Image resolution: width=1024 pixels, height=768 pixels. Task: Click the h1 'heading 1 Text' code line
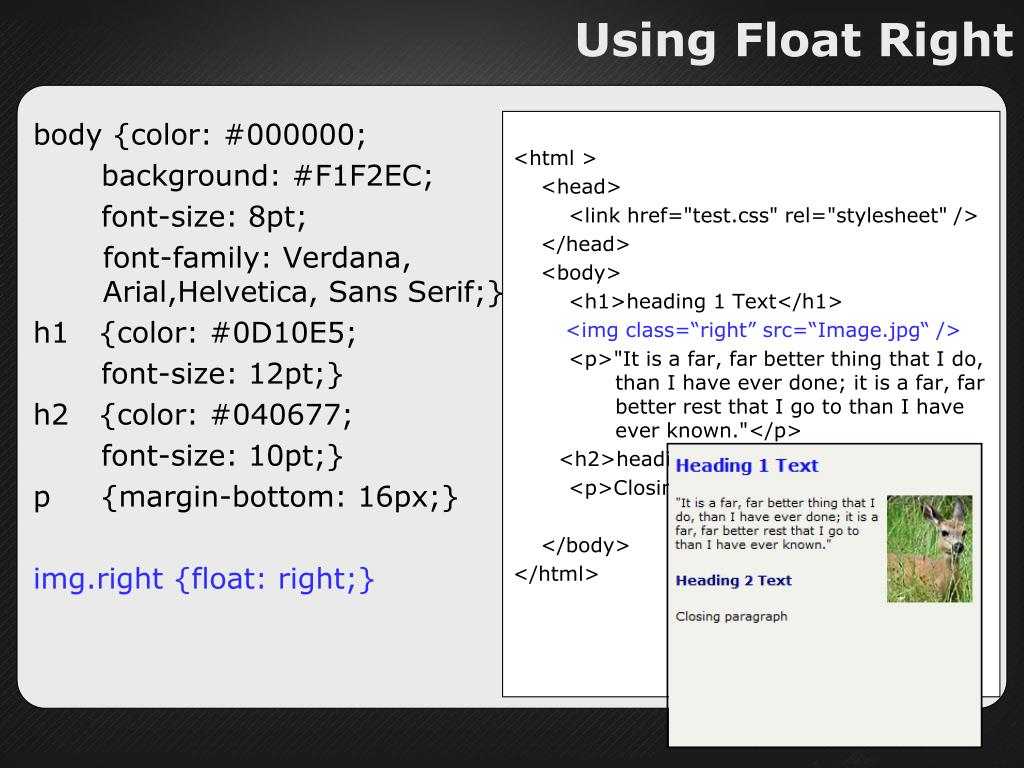(706, 301)
